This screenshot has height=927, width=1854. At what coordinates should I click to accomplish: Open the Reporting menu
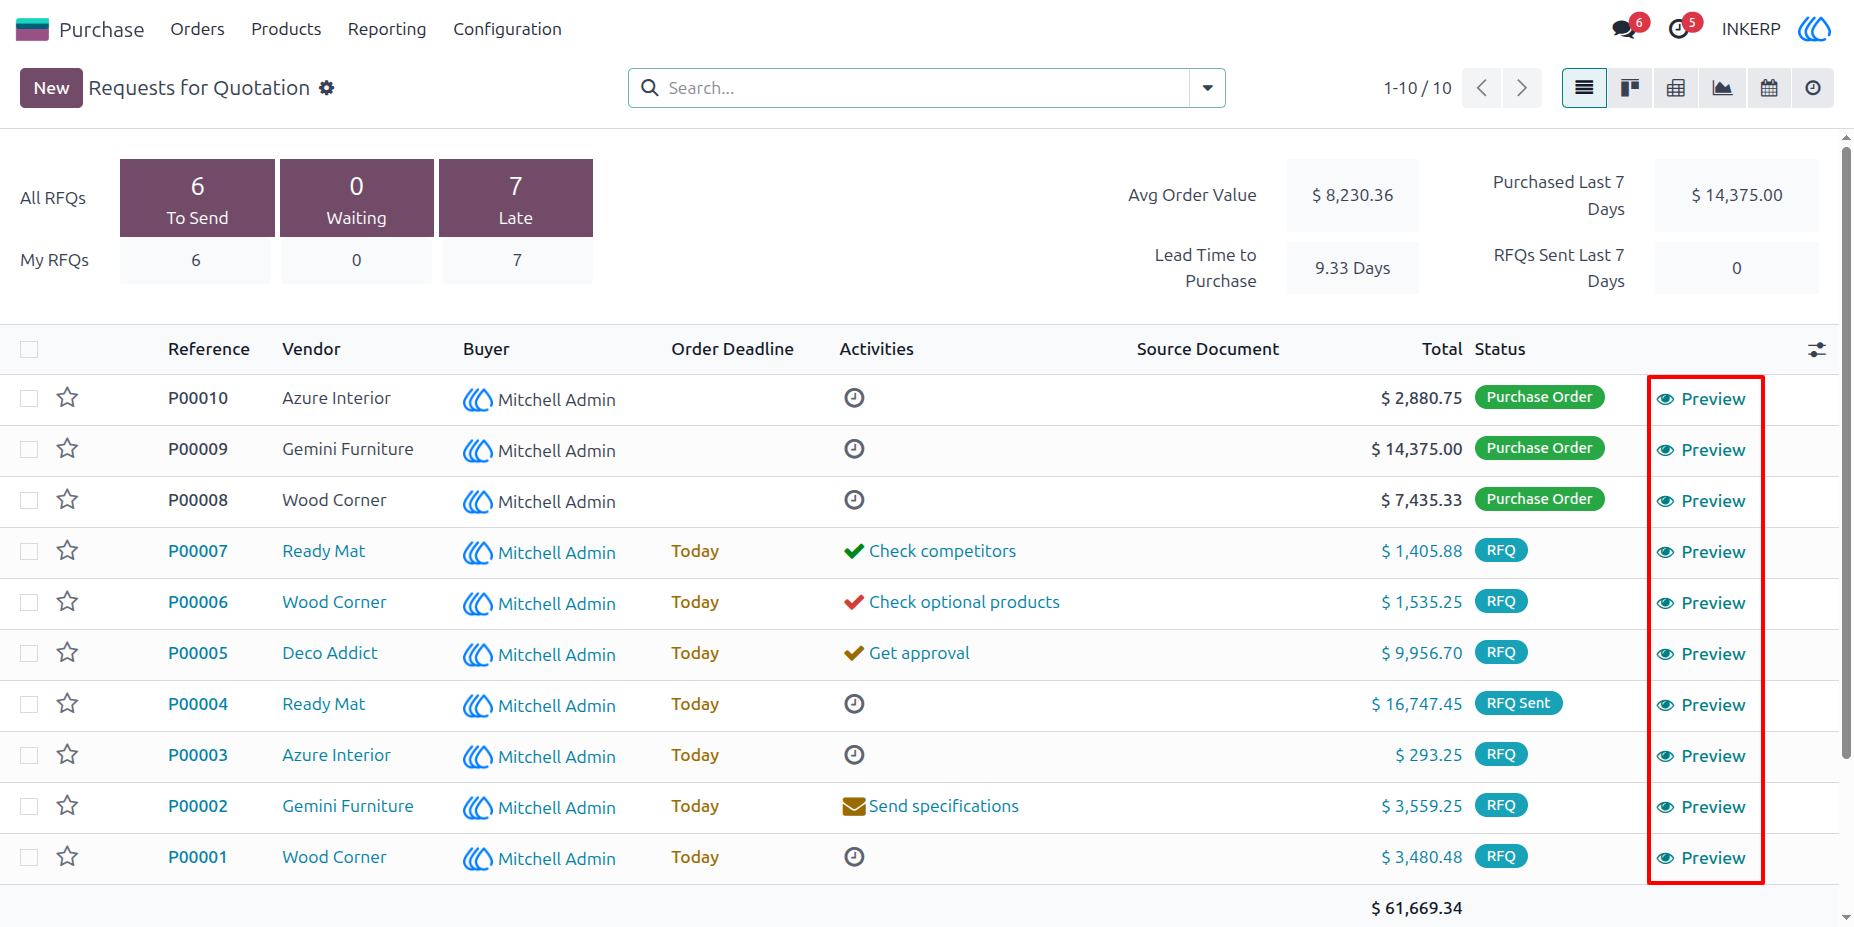coord(387,29)
